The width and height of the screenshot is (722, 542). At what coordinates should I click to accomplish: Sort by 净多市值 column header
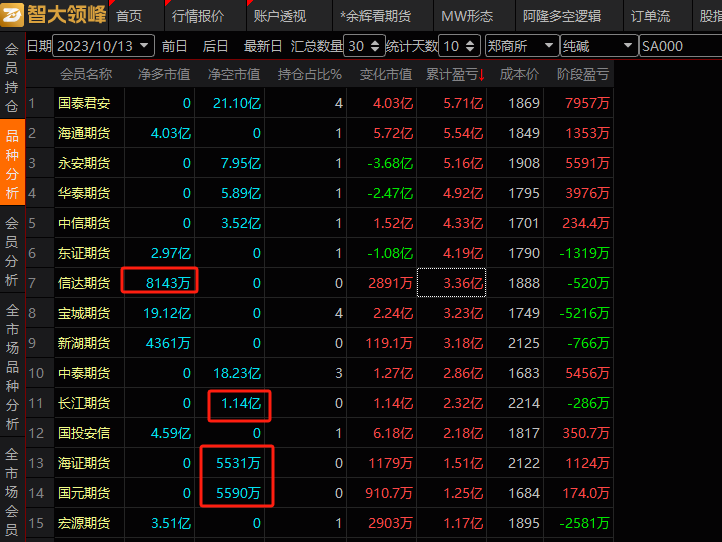click(164, 74)
